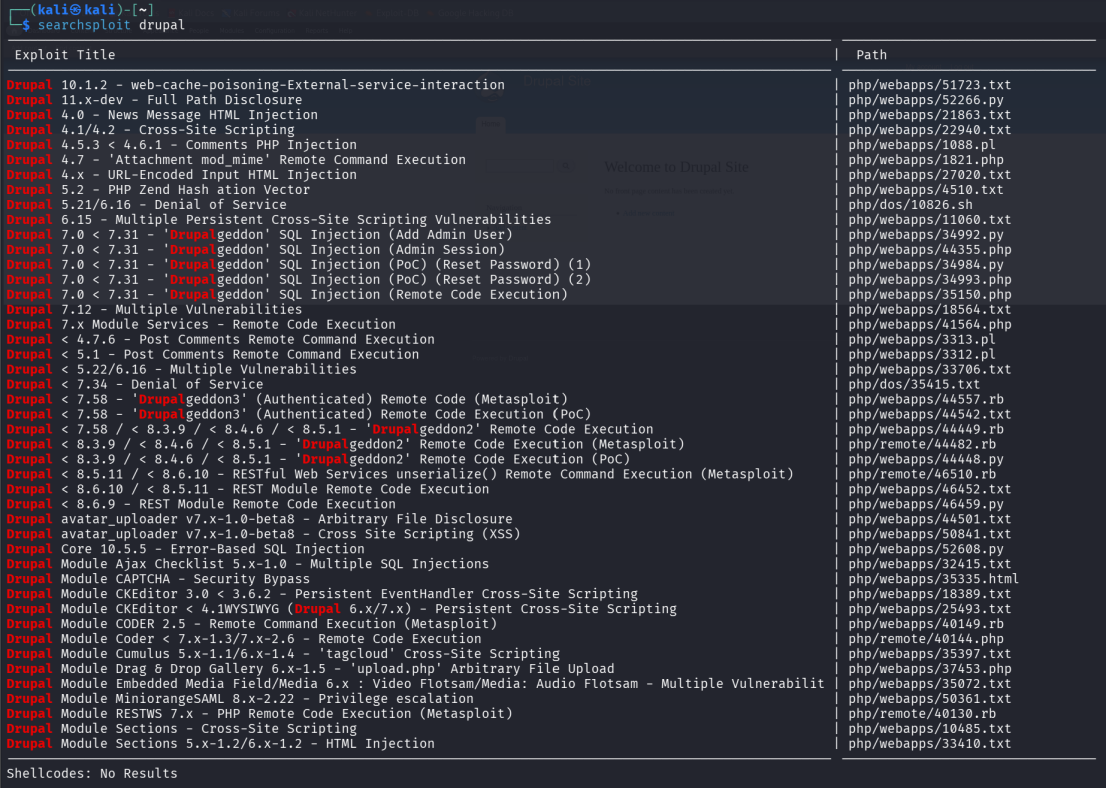This screenshot has height=789, width=1106.
Task: Click 'Drupal Core 10.5.5 - Error-Based SQL Injection'
Action: 186,549
